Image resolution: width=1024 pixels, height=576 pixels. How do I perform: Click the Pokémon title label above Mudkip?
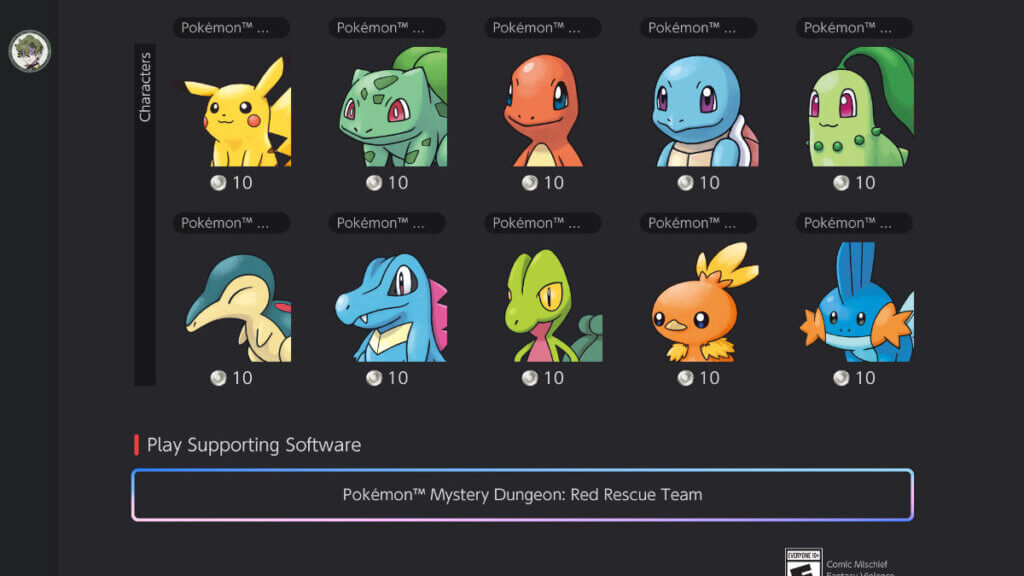854,223
